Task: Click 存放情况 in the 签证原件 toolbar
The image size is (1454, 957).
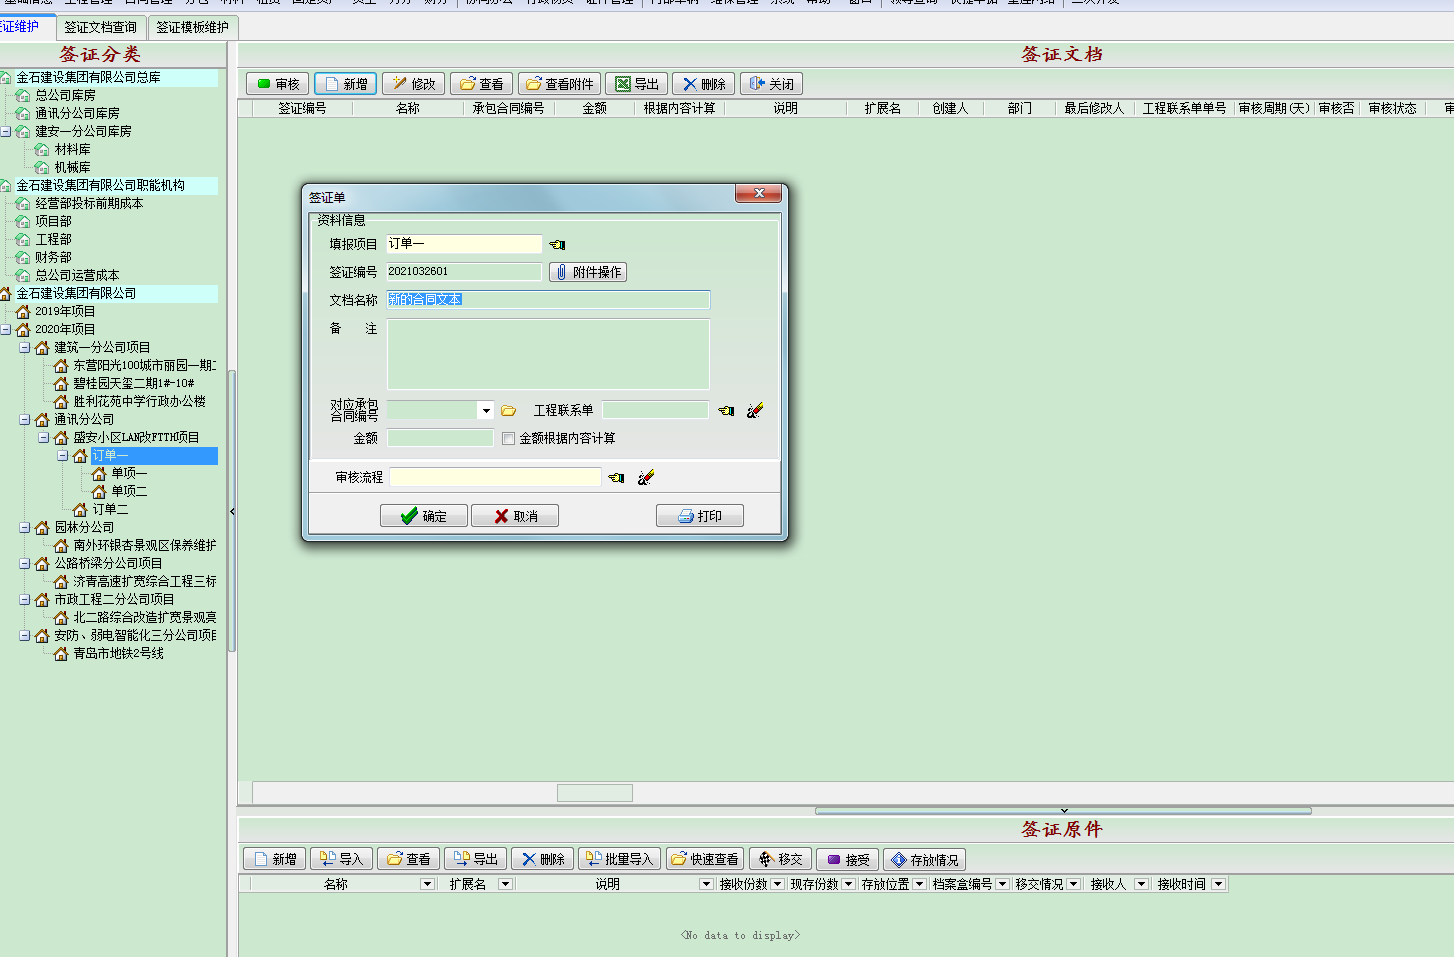Action: coord(924,860)
